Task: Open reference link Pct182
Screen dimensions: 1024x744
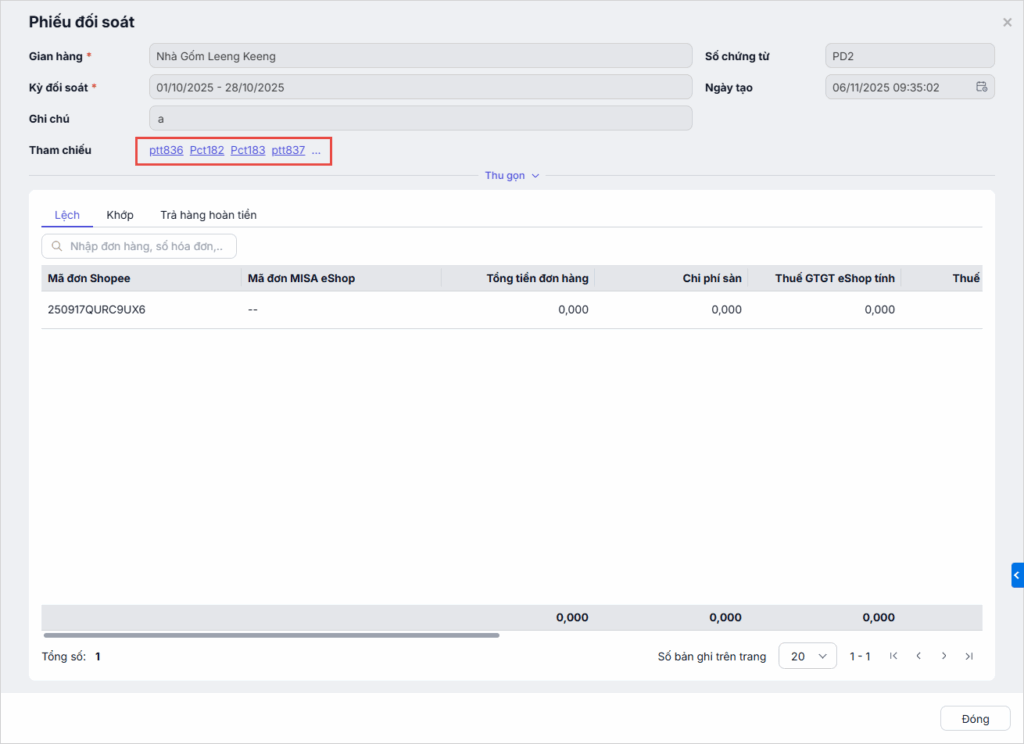Action: pyautogui.click(x=207, y=150)
